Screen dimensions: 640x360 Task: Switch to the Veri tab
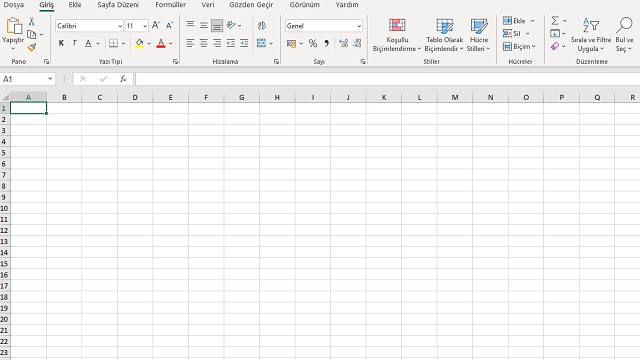[x=207, y=5]
